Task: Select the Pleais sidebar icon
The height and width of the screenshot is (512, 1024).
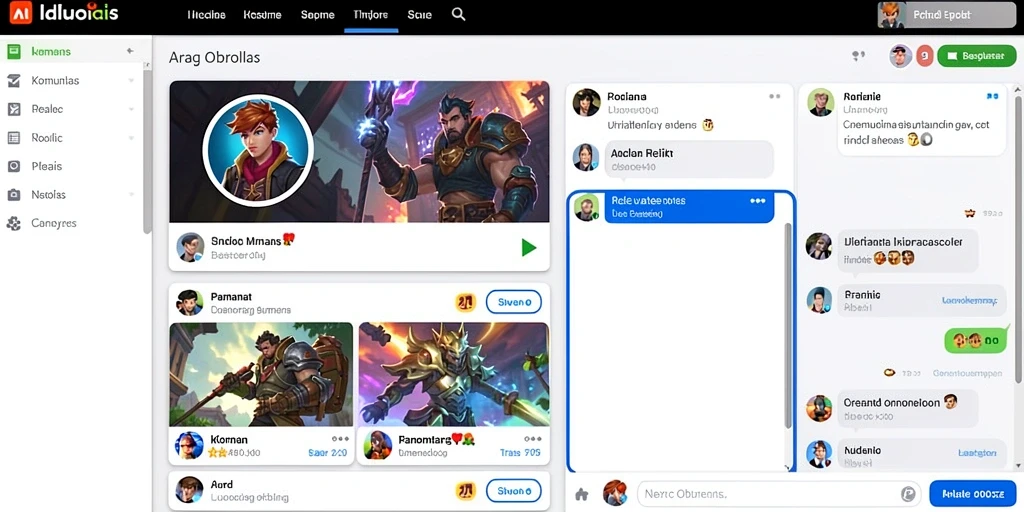Action: (14, 167)
